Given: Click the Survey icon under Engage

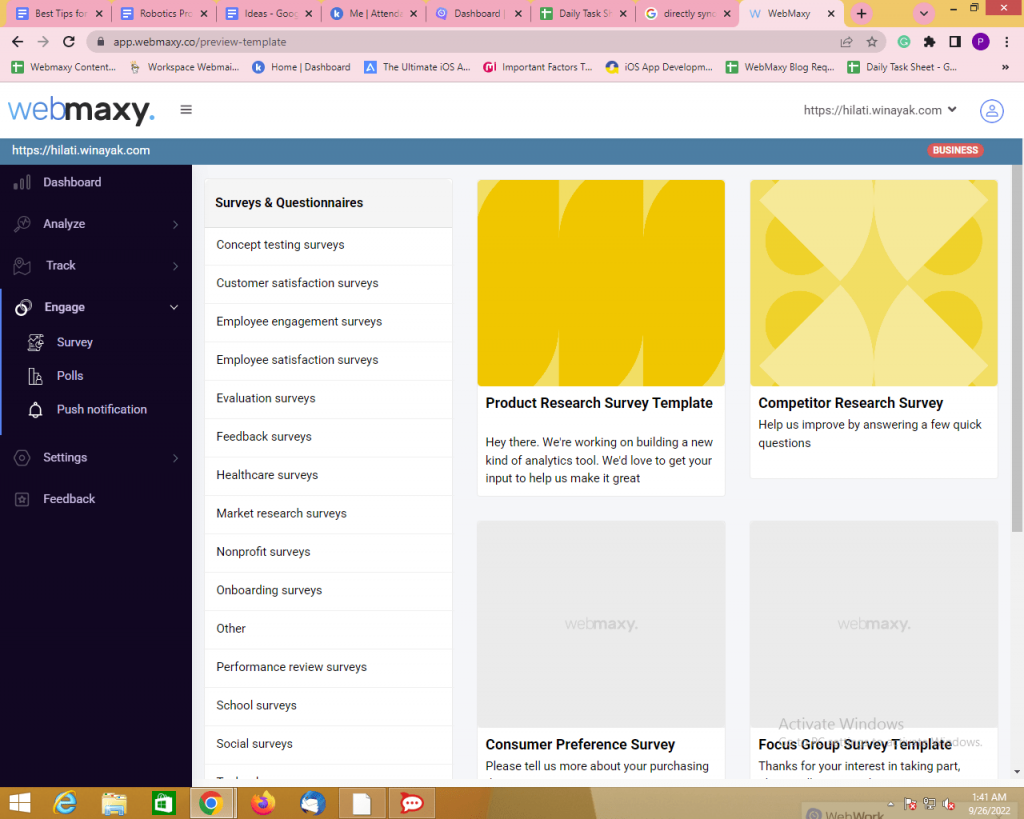Looking at the screenshot, I should coord(36,342).
